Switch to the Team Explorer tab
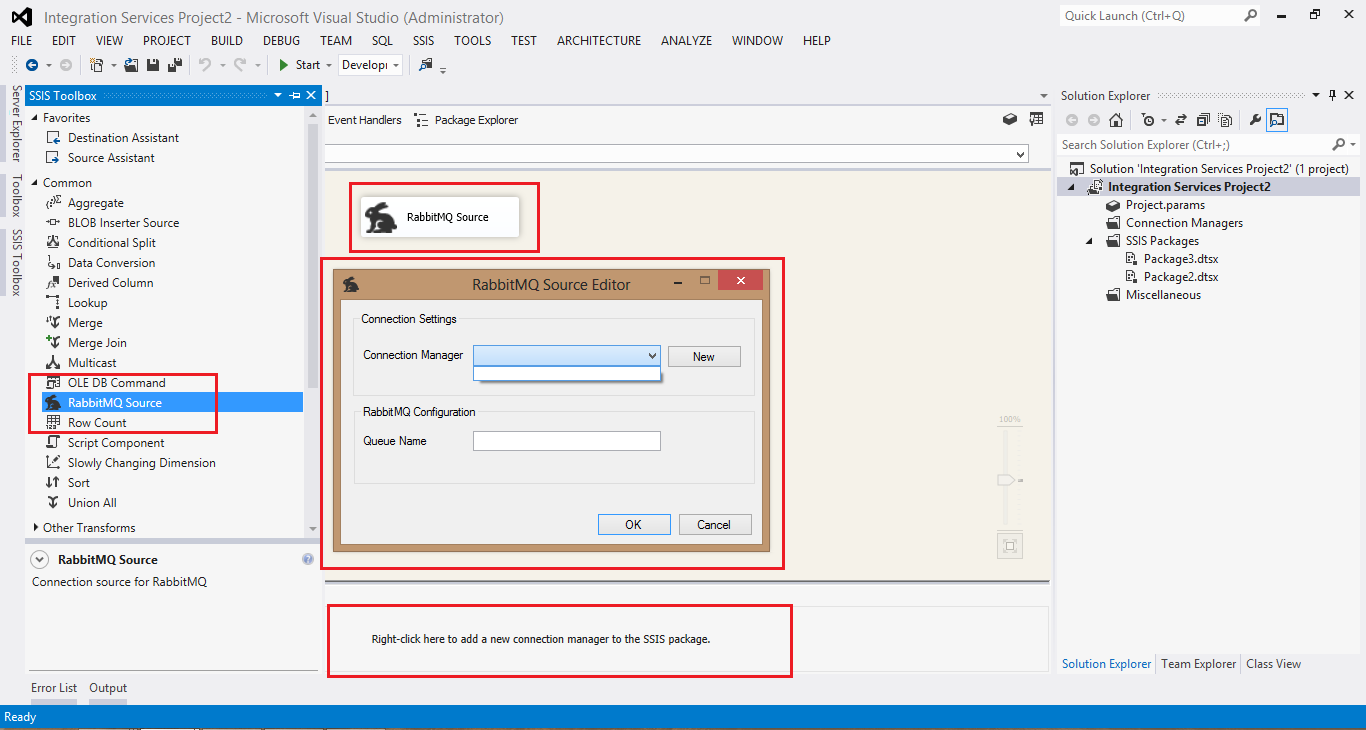The image size is (1366, 730). pos(1198,664)
